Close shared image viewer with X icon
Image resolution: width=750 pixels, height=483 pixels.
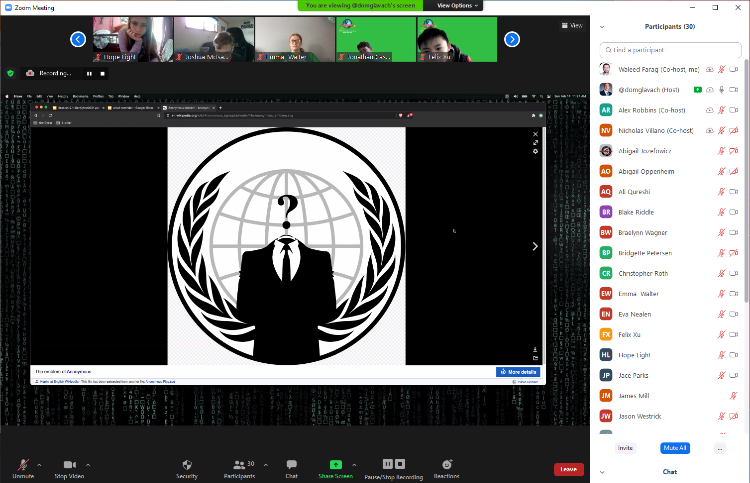pos(535,134)
